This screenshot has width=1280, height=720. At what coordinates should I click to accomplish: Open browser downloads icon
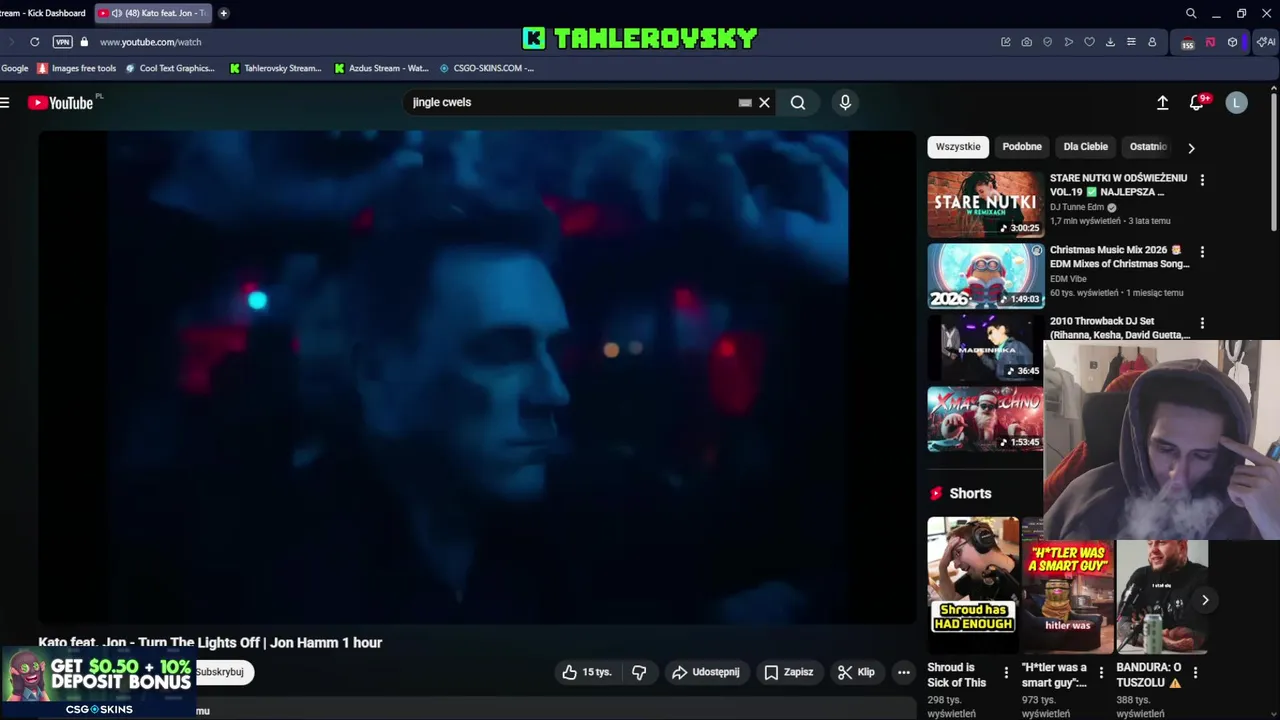[x=1110, y=42]
